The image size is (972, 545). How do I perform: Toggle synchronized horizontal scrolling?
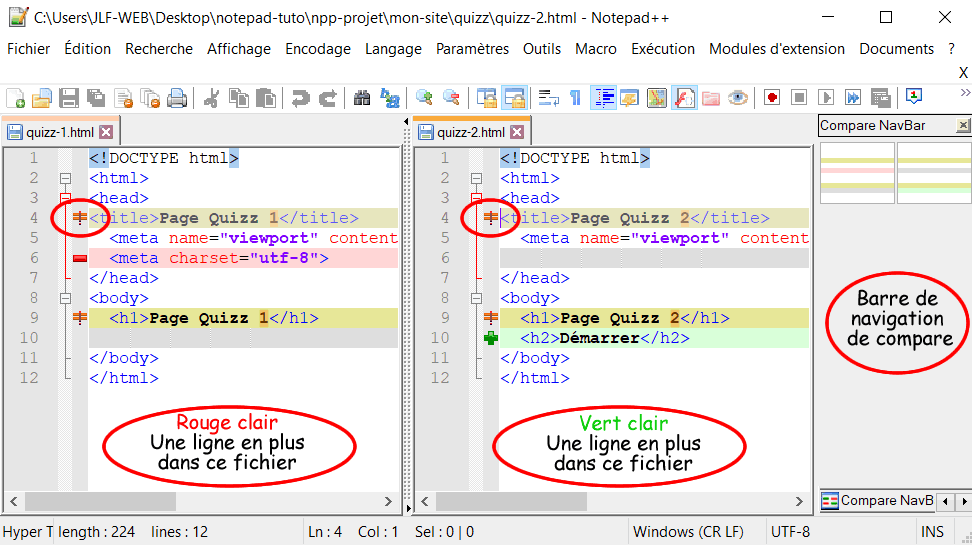coord(515,98)
